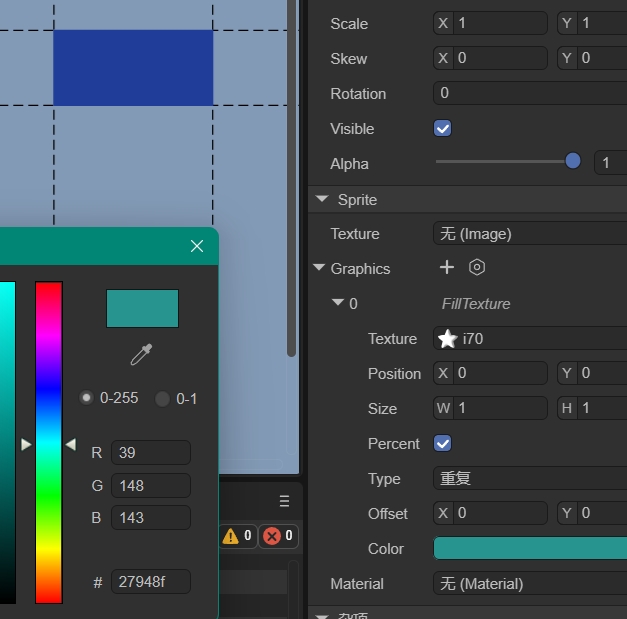
Task: Click the eyedropper color picker tool
Action: 142,354
